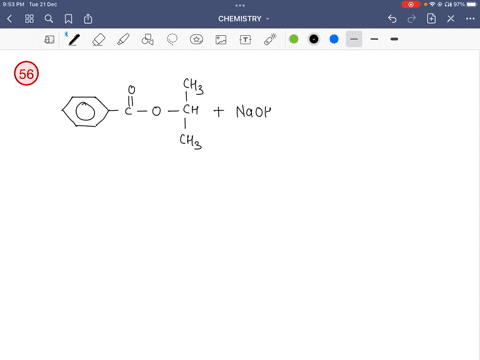Open the share/export menu
The height and width of the screenshot is (360, 480).
pyautogui.click(x=88, y=19)
